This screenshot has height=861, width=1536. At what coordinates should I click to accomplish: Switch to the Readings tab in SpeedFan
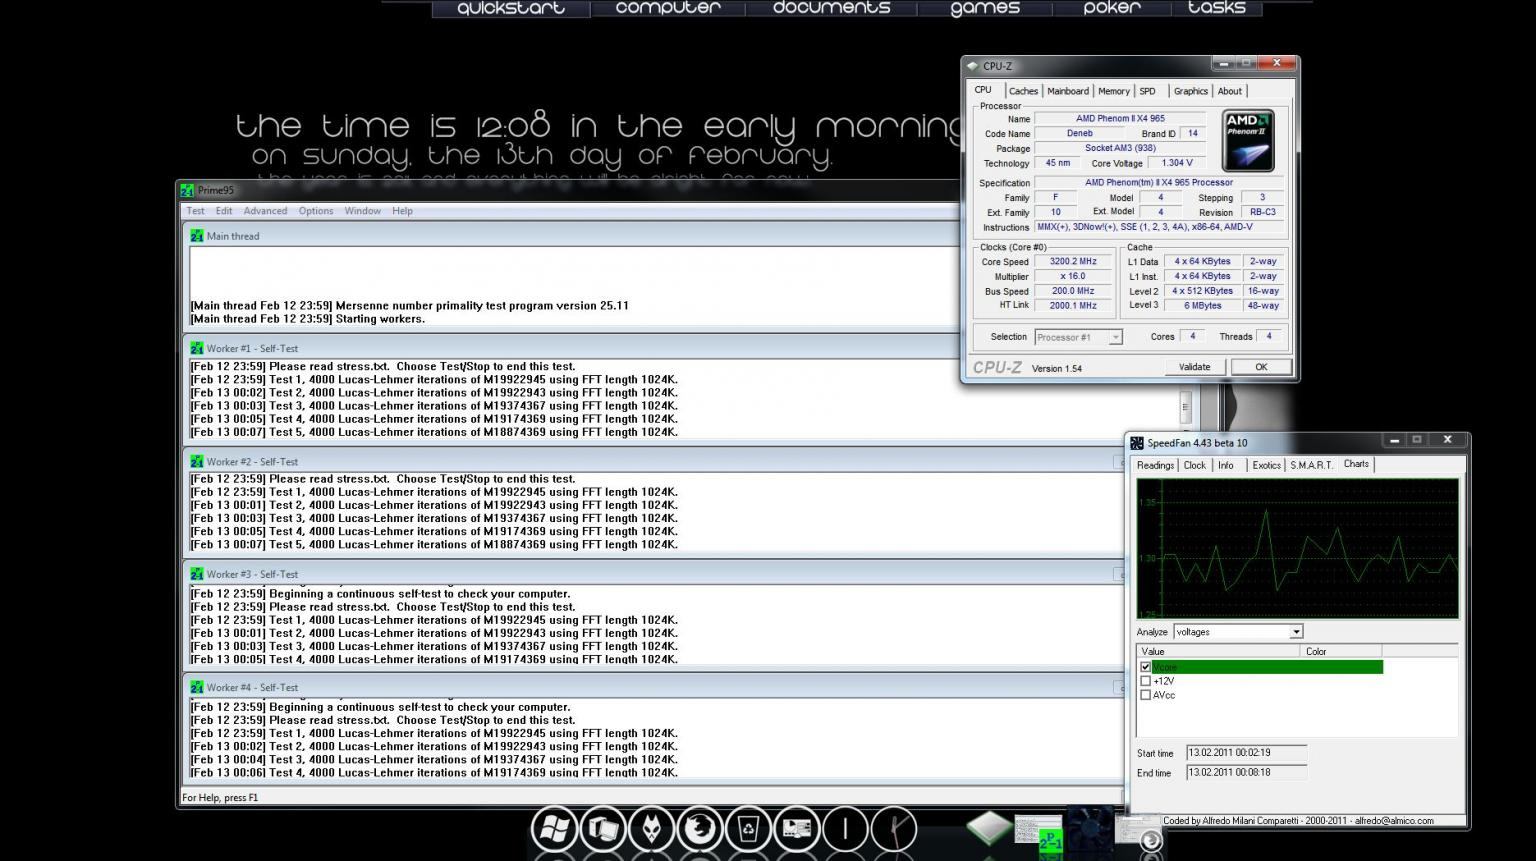[1155, 465]
